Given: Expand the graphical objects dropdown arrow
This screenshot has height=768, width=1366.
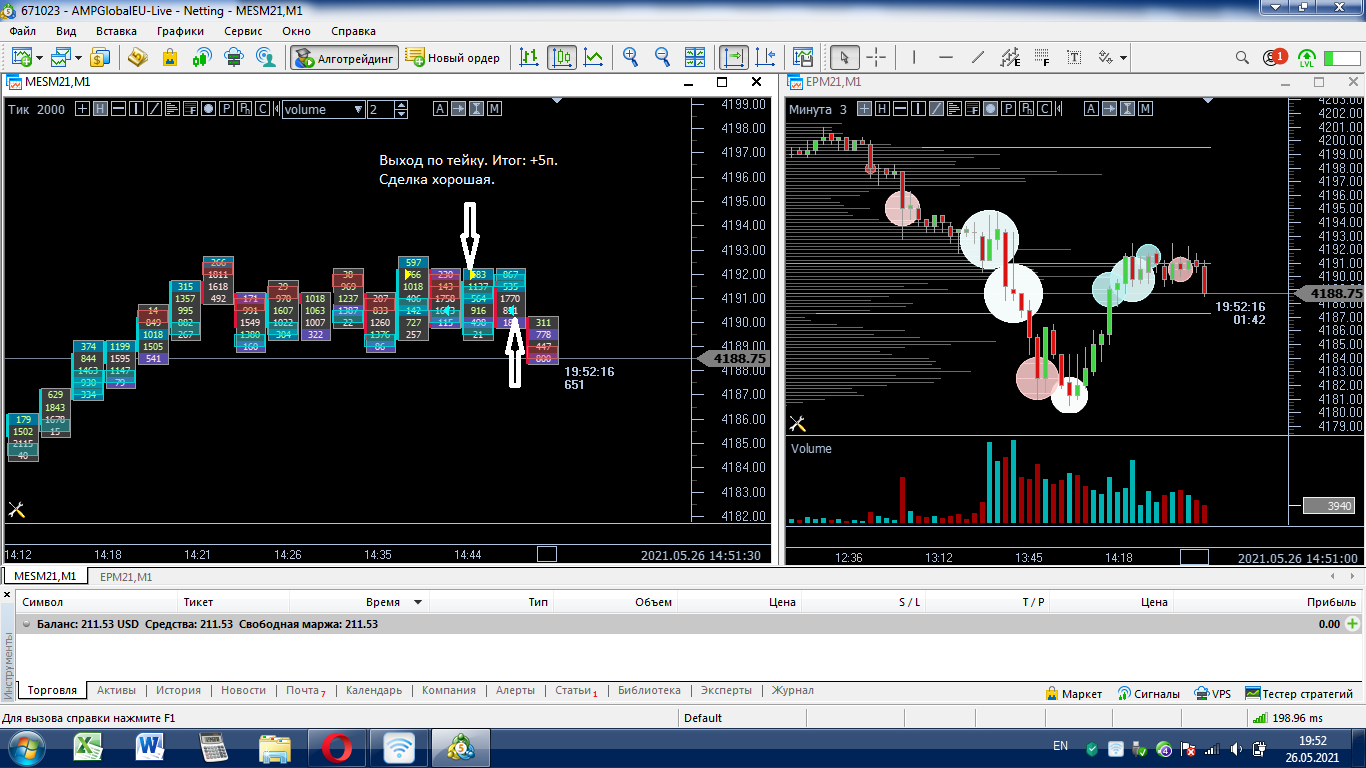Looking at the screenshot, I should (x=1124, y=57).
